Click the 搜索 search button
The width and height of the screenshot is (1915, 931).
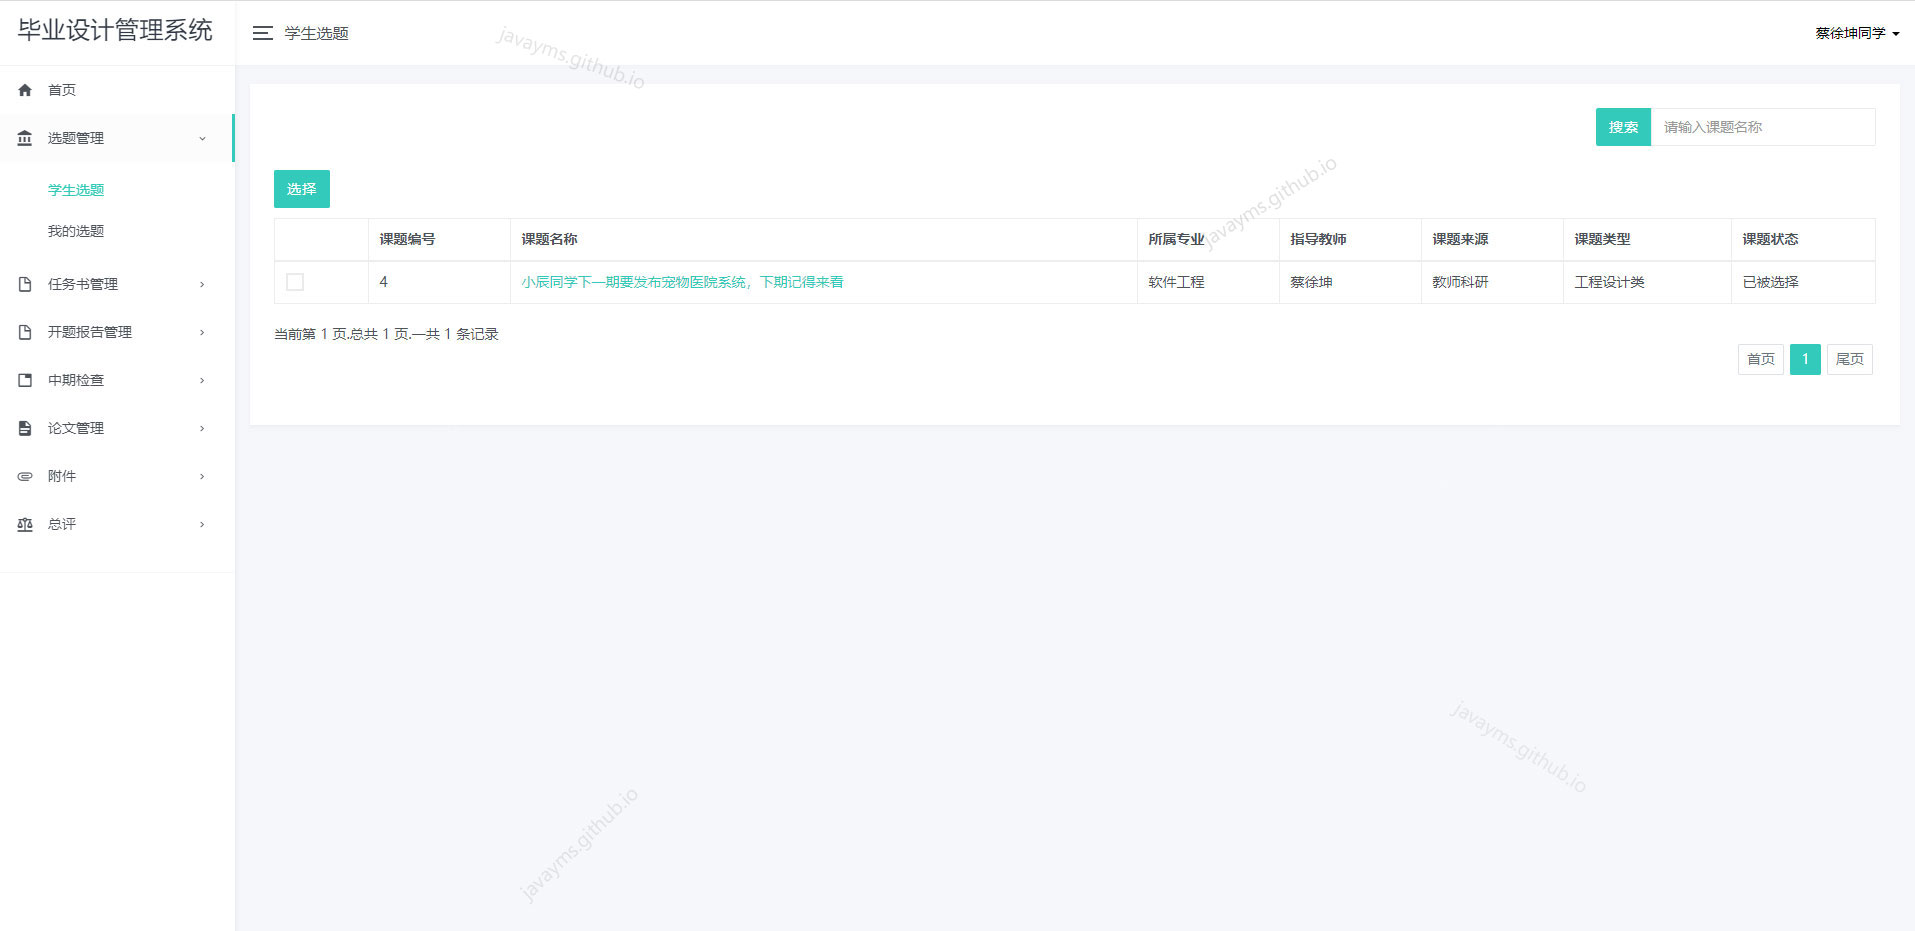pyautogui.click(x=1622, y=127)
